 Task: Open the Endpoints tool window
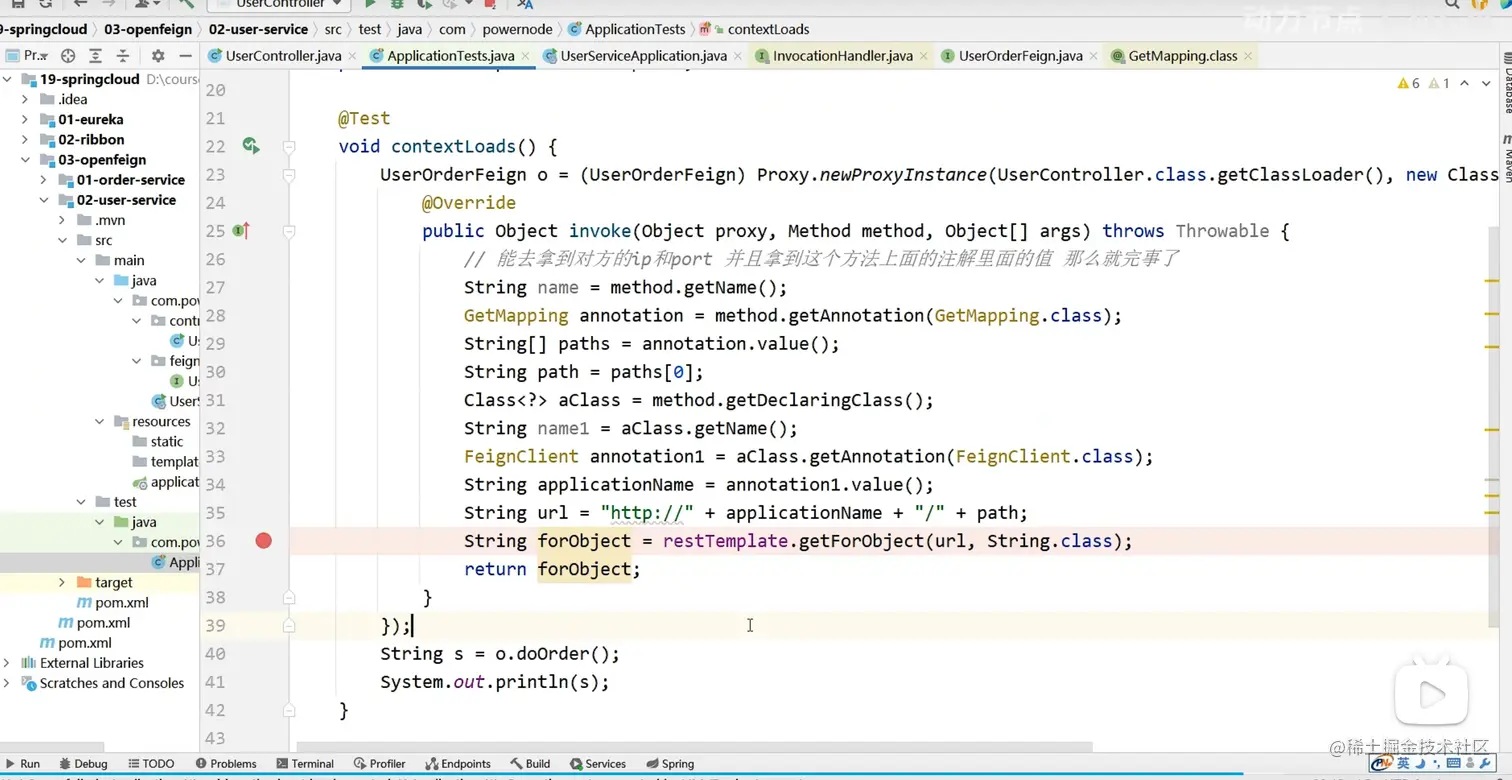[x=458, y=763]
